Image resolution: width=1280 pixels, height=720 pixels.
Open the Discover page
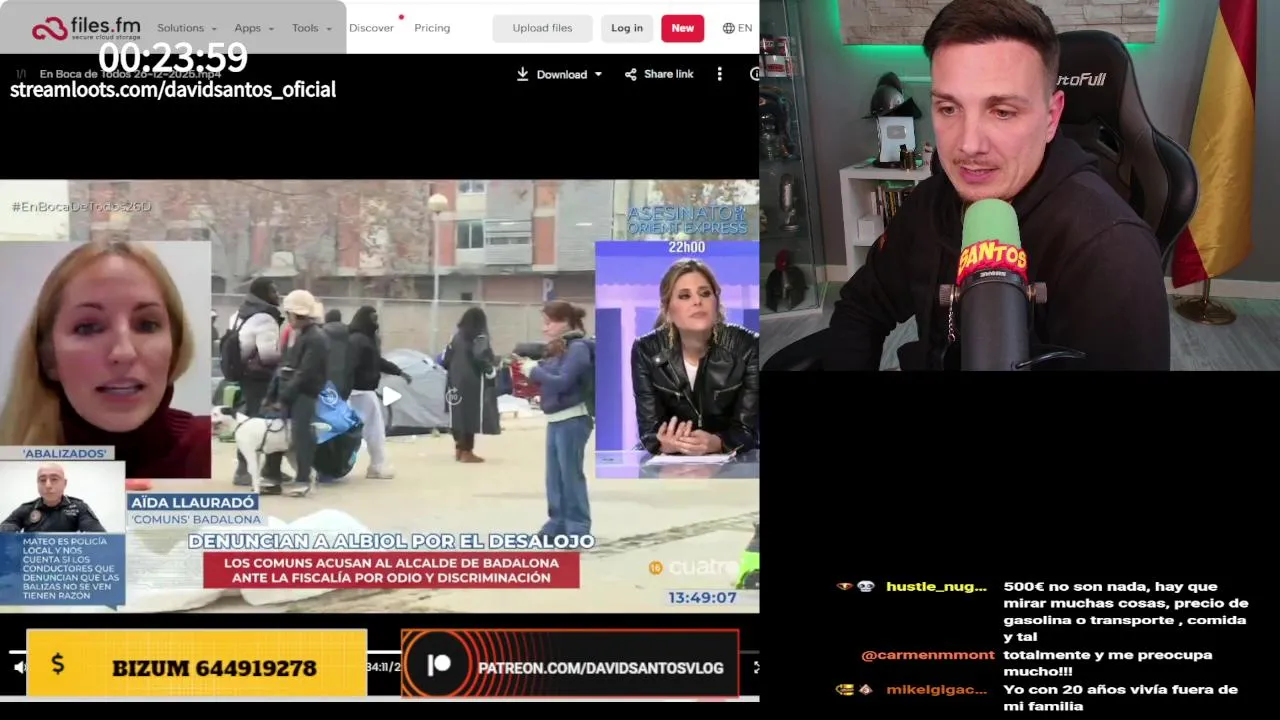(x=371, y=28)
